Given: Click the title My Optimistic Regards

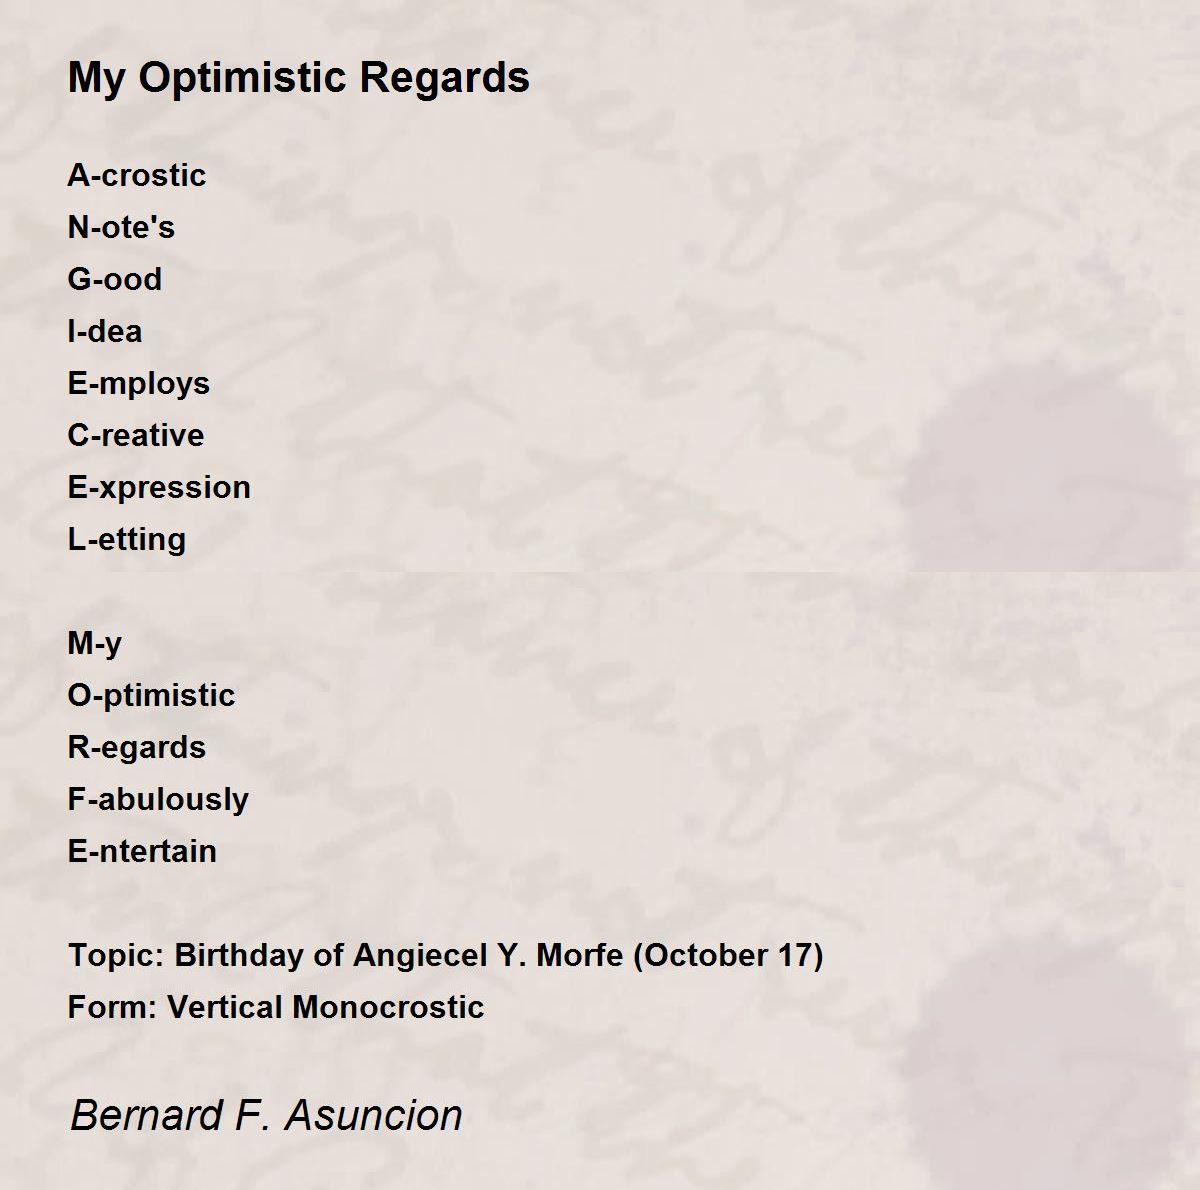Looking at the screenshot, I should pyautogui.click(x=298, y=78).
